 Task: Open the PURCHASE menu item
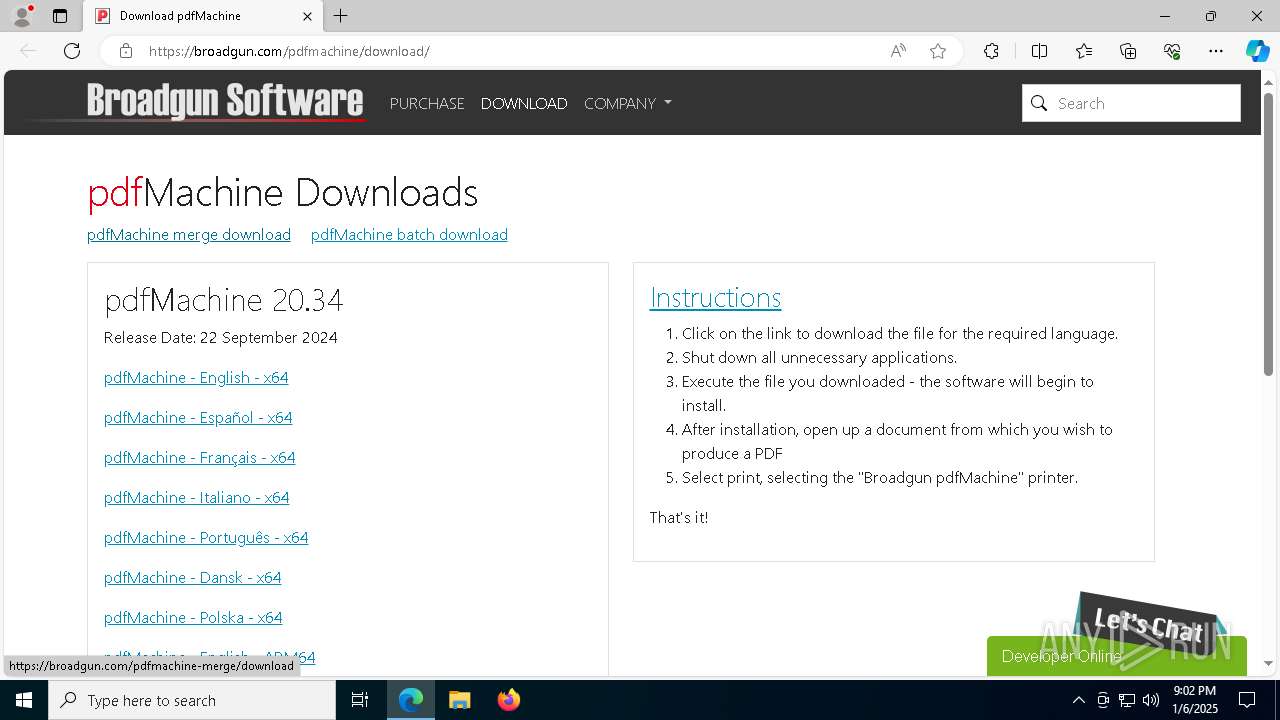tap(427, 103)
